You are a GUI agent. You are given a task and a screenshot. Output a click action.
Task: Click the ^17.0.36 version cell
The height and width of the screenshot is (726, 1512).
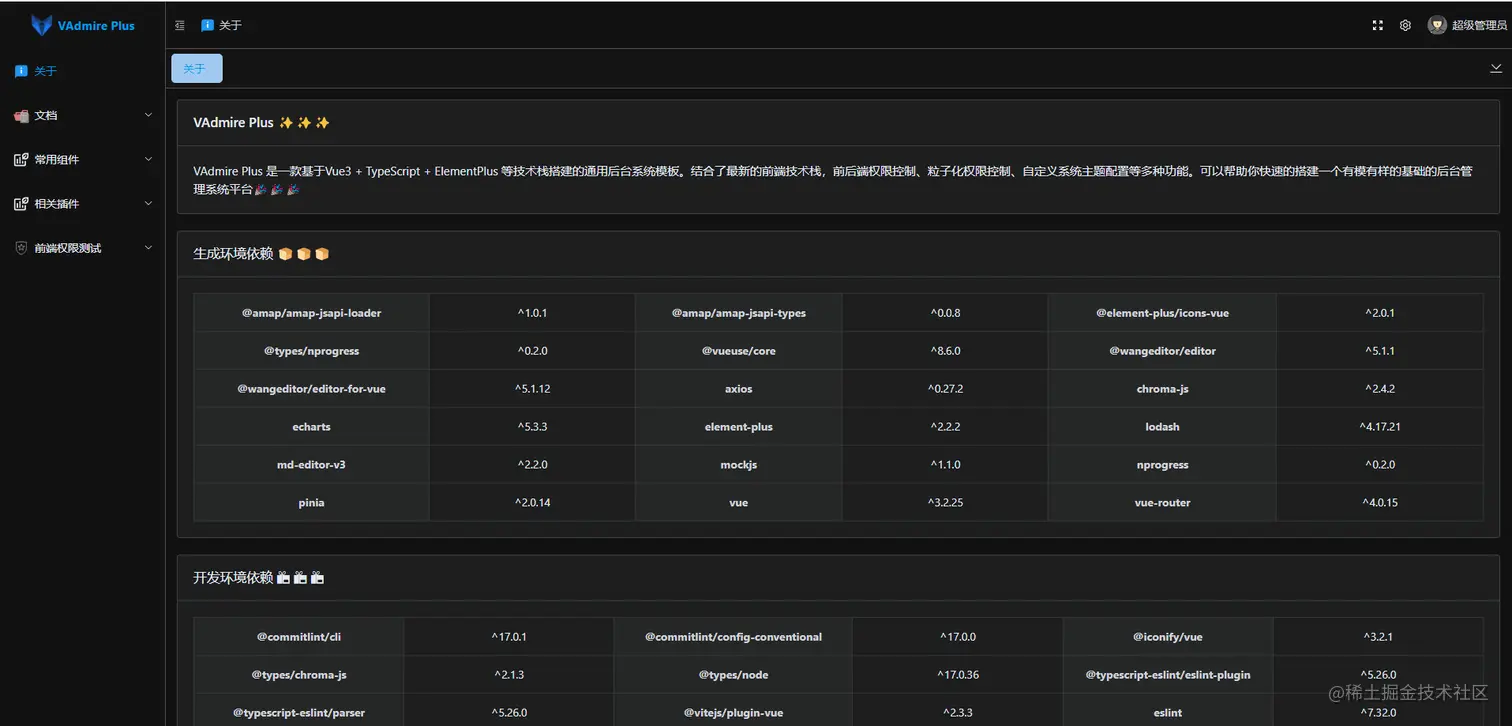point(958,675)
